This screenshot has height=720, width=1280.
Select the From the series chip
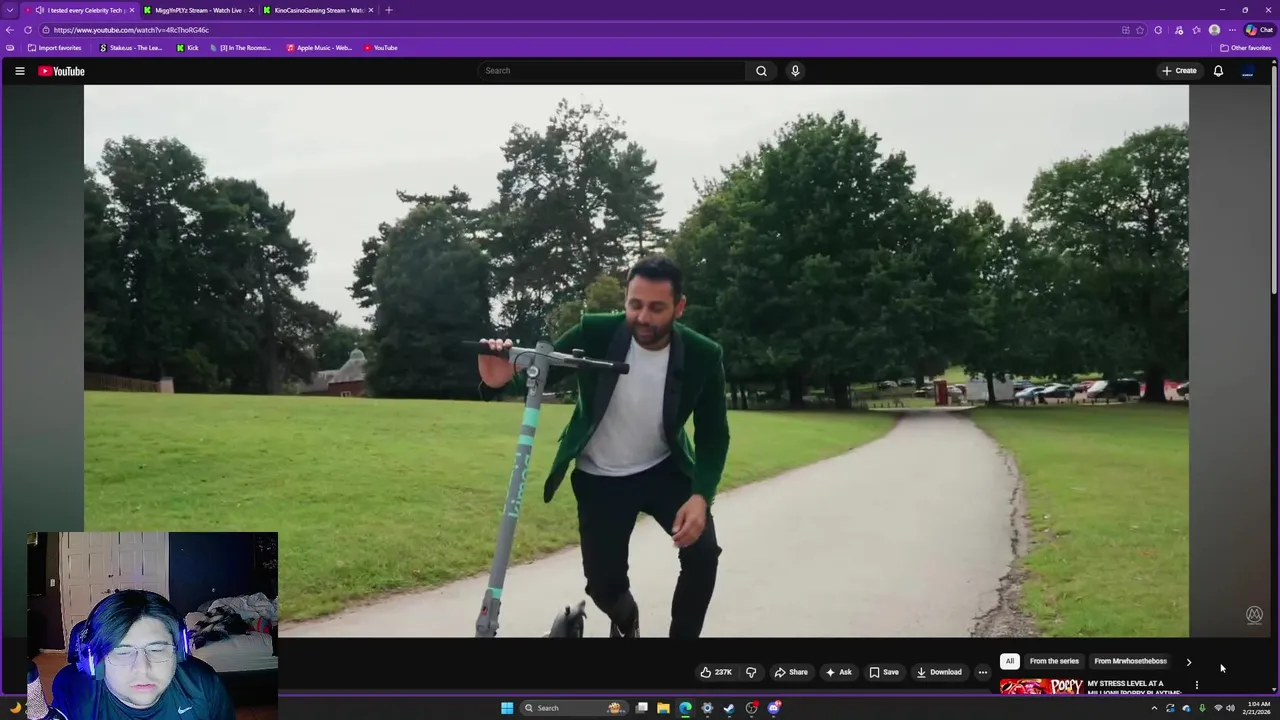pos(1054,661)
